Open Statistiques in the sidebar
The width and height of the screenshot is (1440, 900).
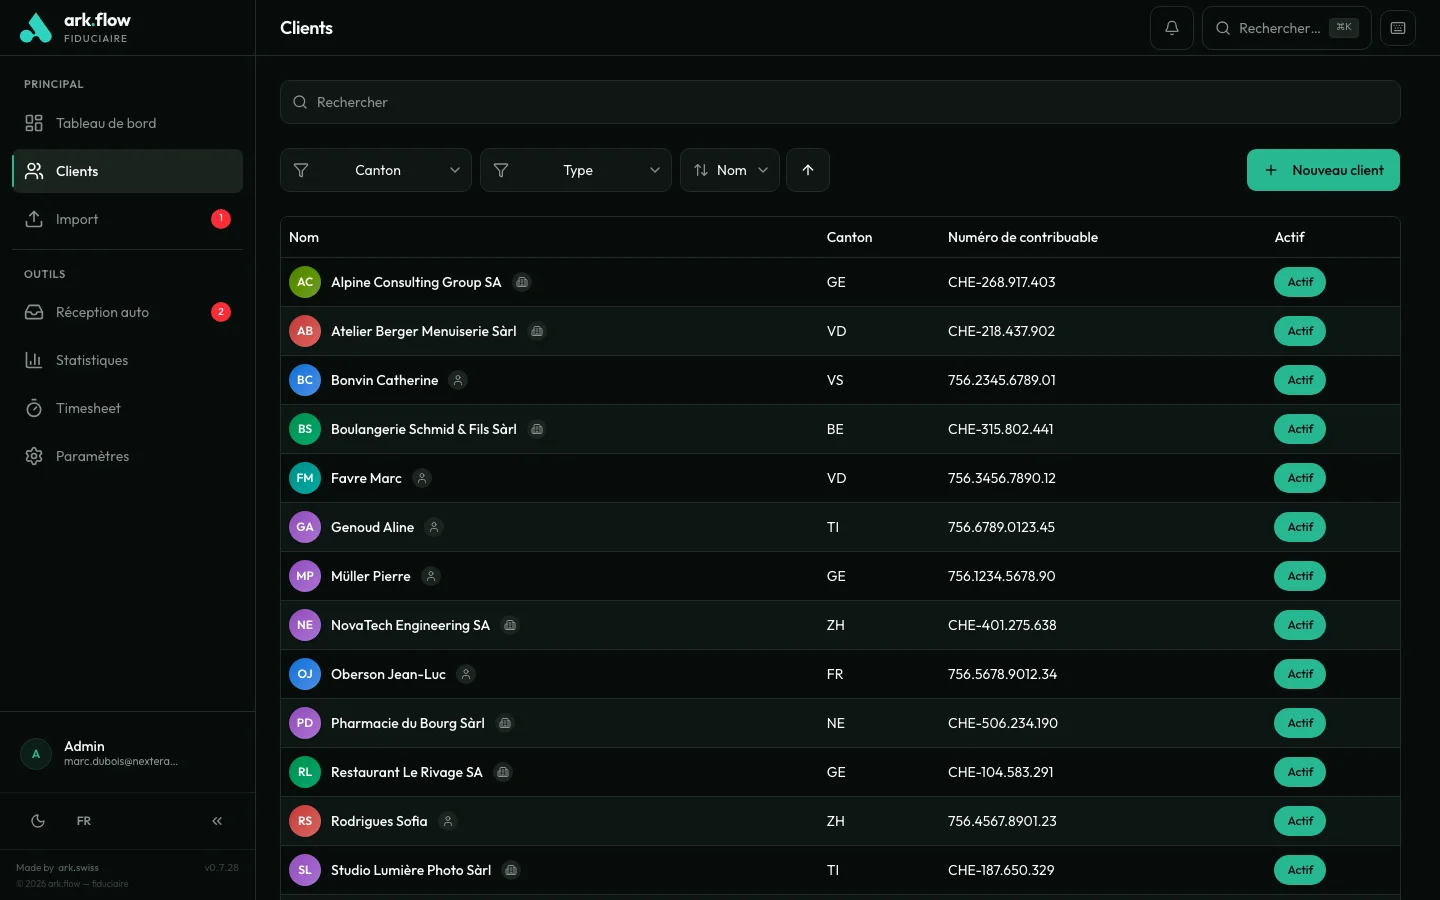pos(127,360)
